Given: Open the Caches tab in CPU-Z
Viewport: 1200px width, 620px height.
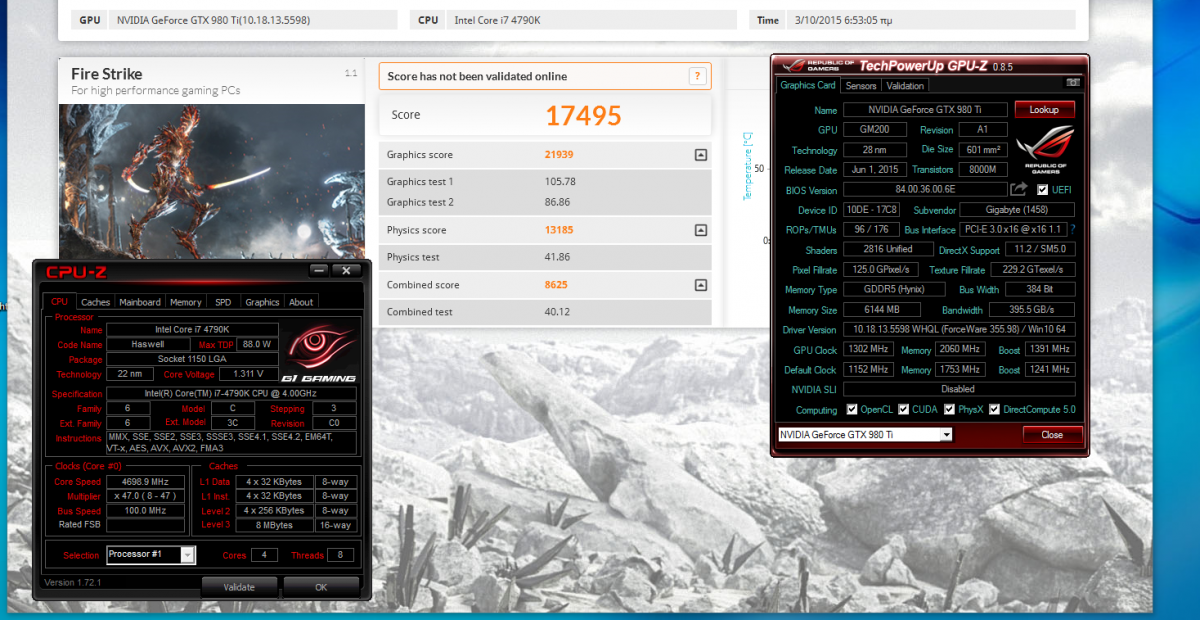Looking at the screenshot, I should coord(96,302).
